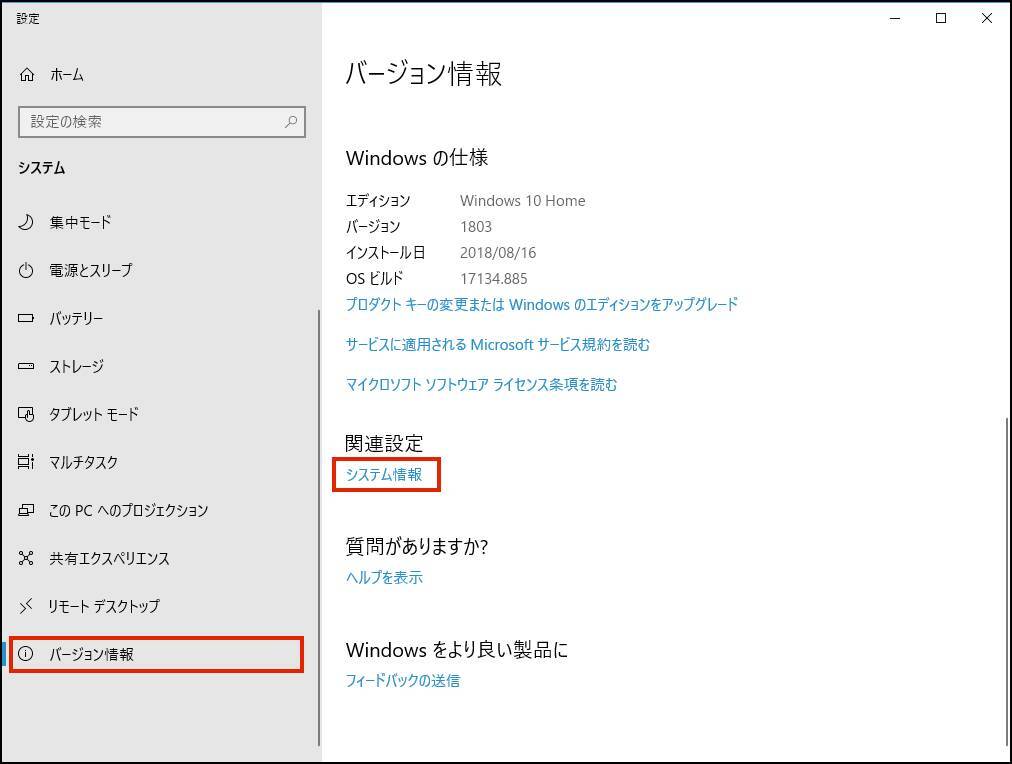Click the Home icon in sidebar

[x=27, y=75]
